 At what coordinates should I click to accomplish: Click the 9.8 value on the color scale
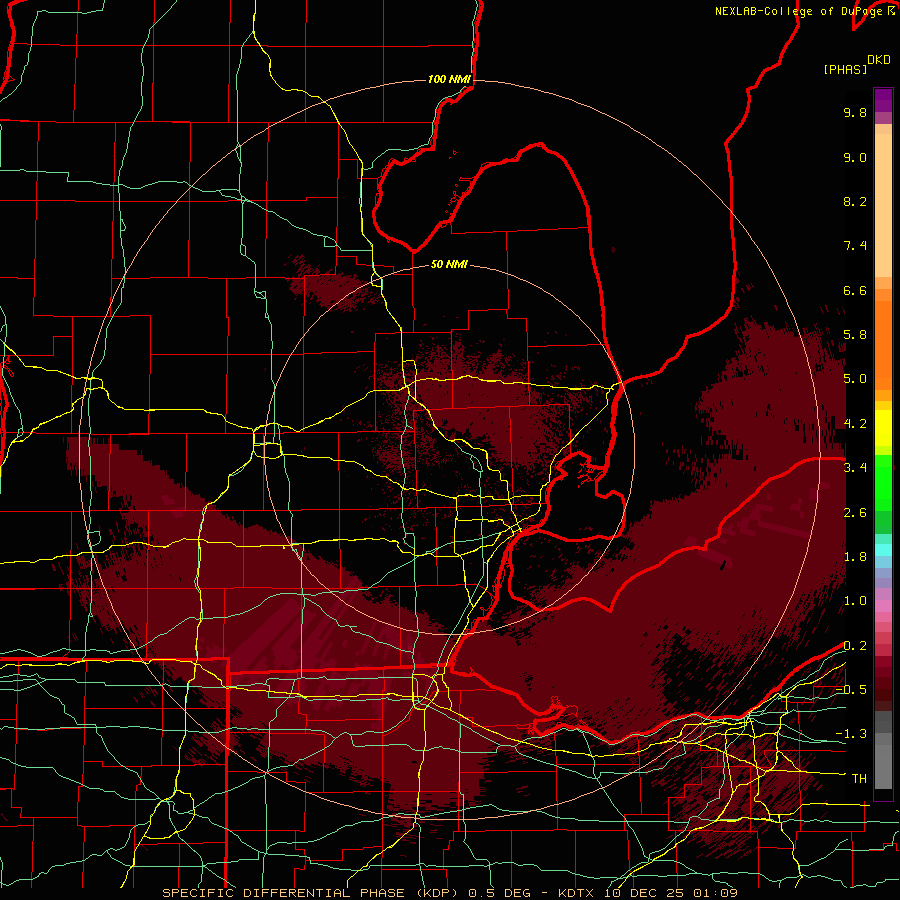[855, 112]
